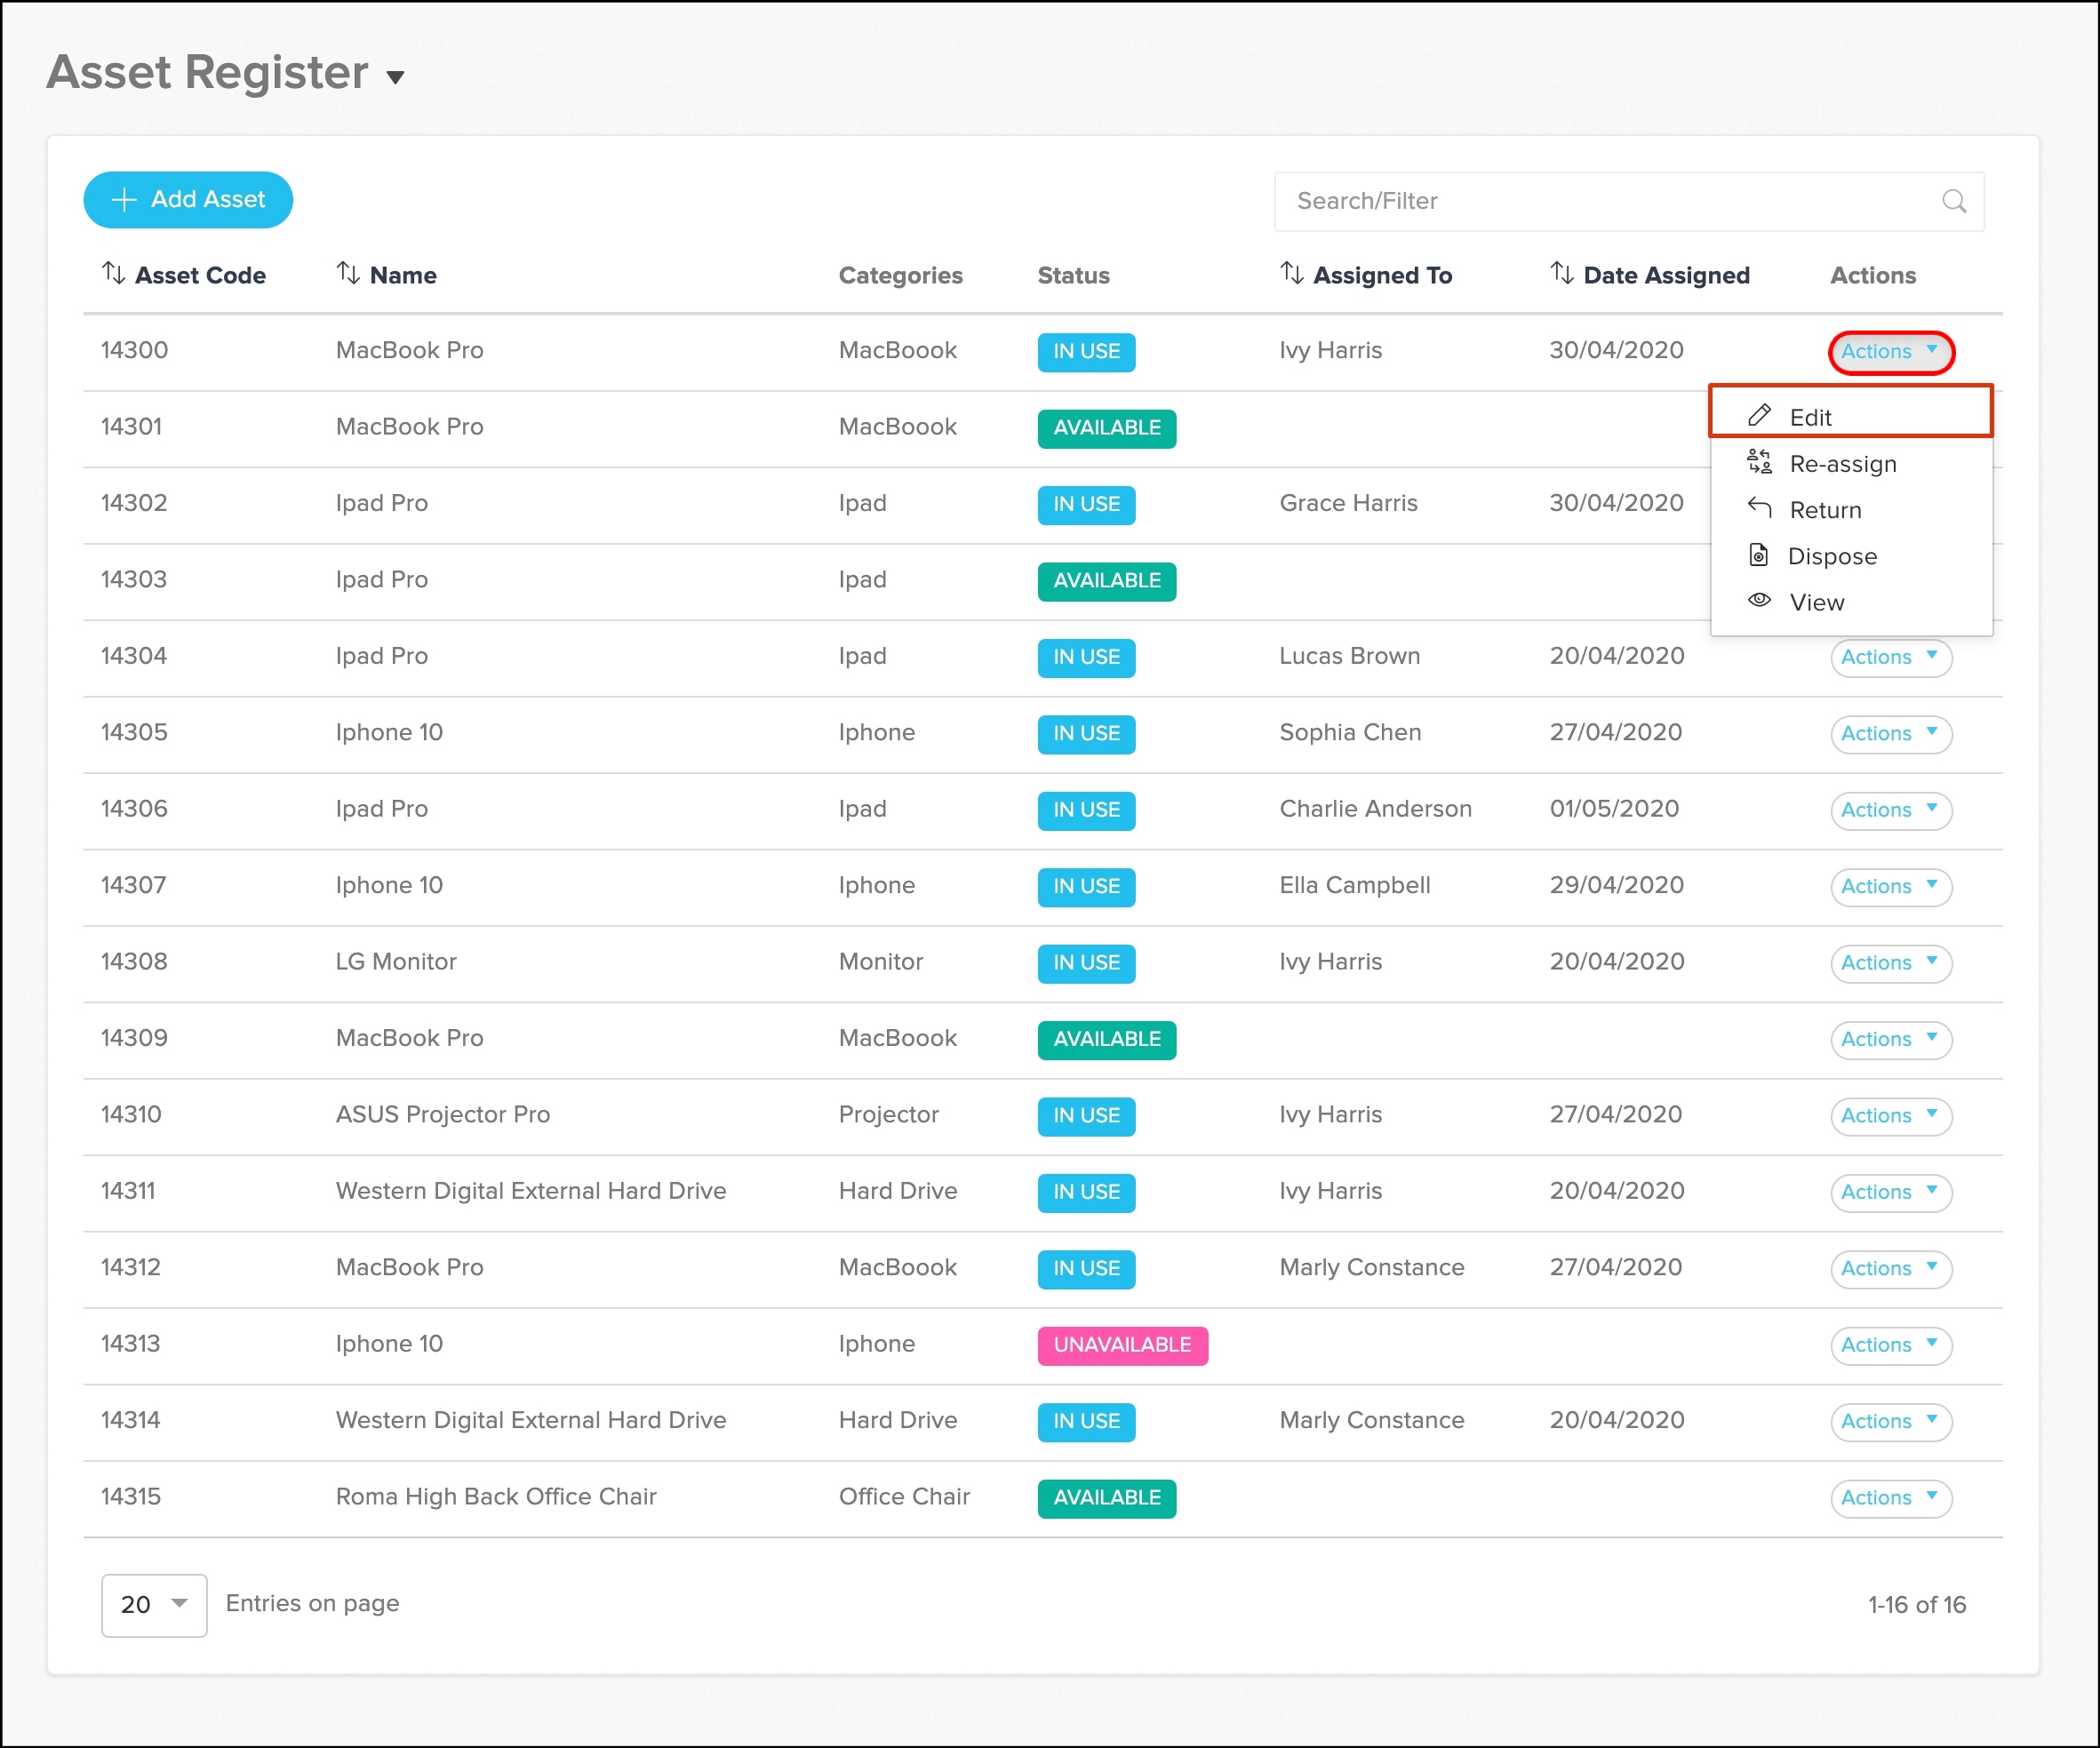Open Actions dropdown for asset 14315
This screenshot has height=1748, width=2100.
[x=1889, y=1497]
